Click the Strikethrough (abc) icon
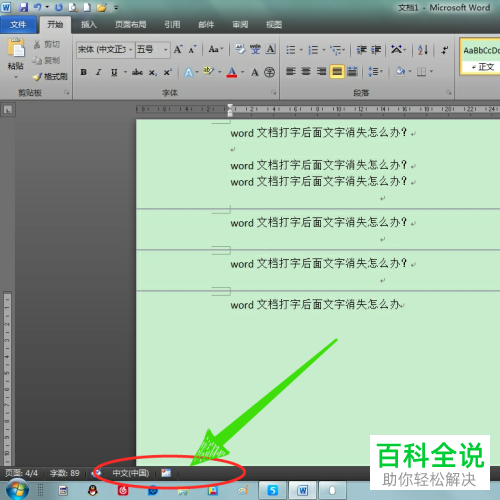 (137, 72)
